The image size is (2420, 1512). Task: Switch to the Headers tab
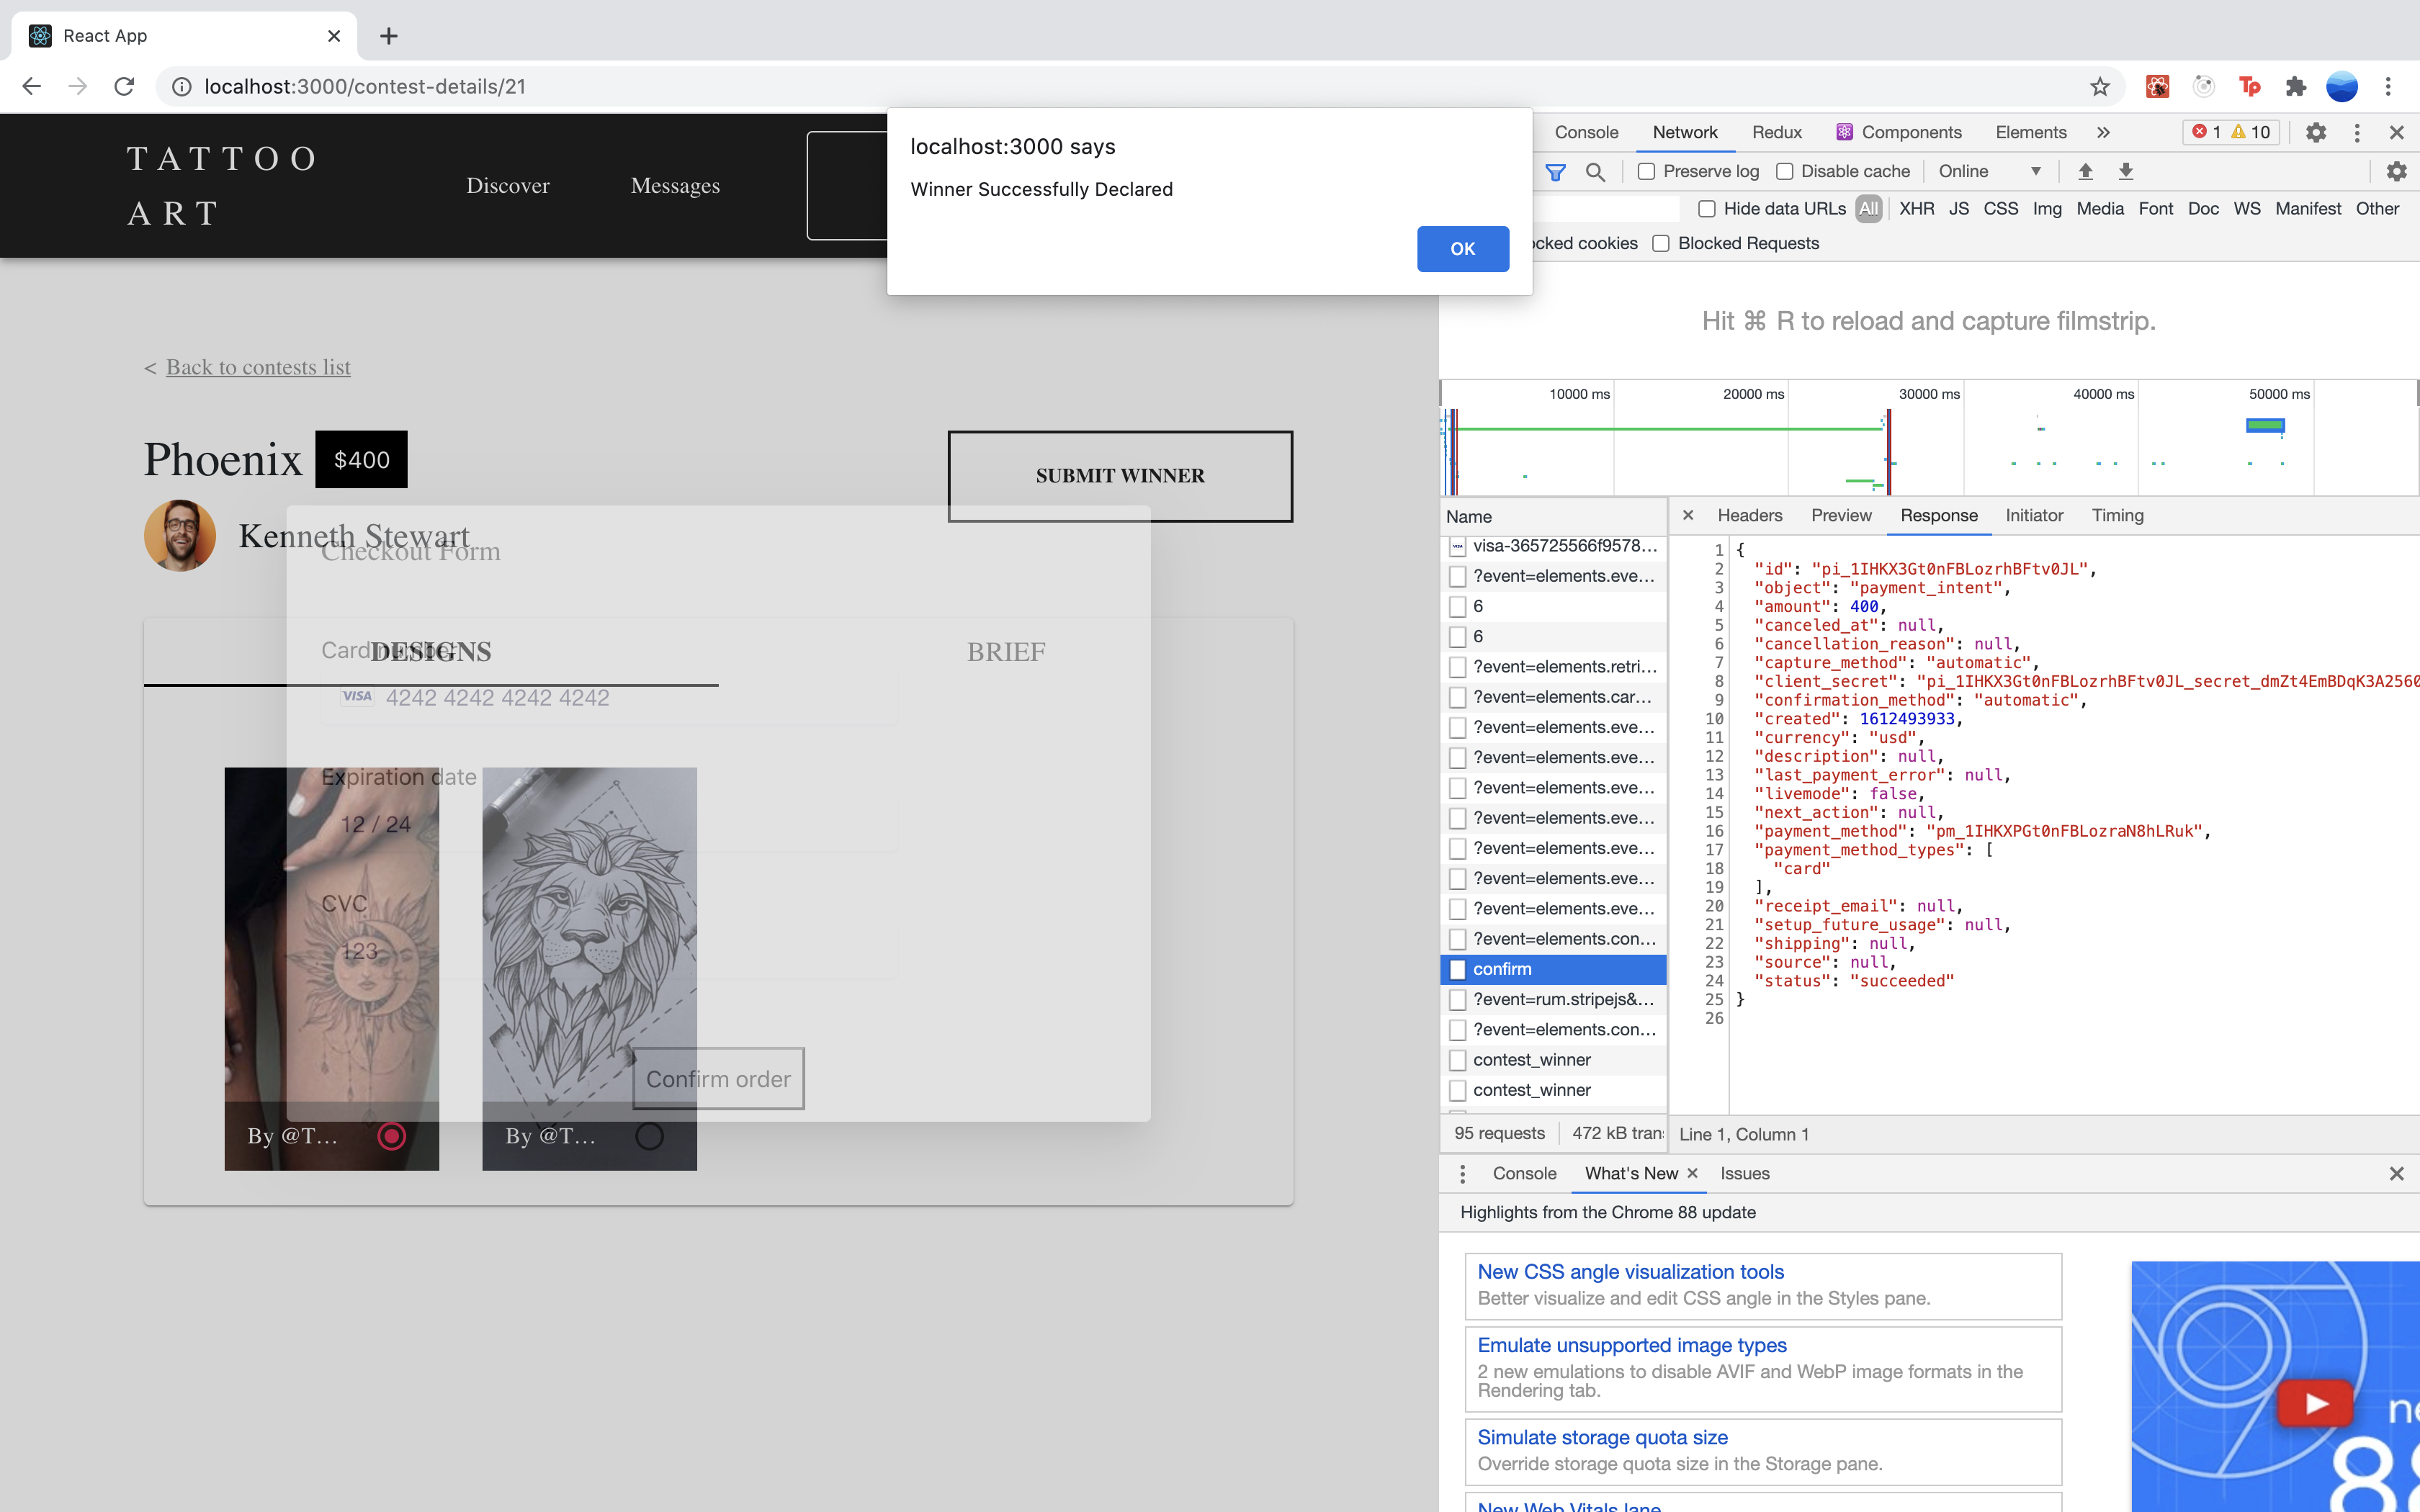tap(1749, 515)
